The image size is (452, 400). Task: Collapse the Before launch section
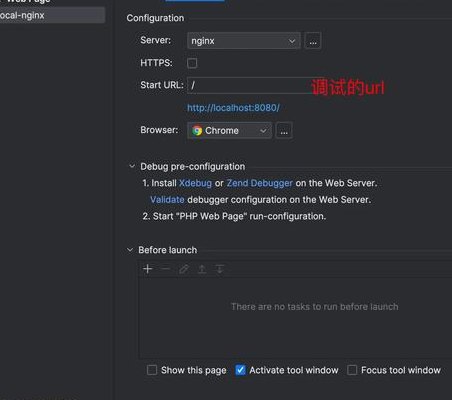pos(130,250)
